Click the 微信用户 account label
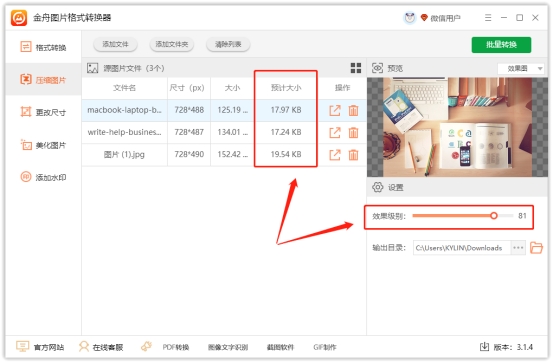The width and height of the screenshot is (553, 364). point(445,18)
